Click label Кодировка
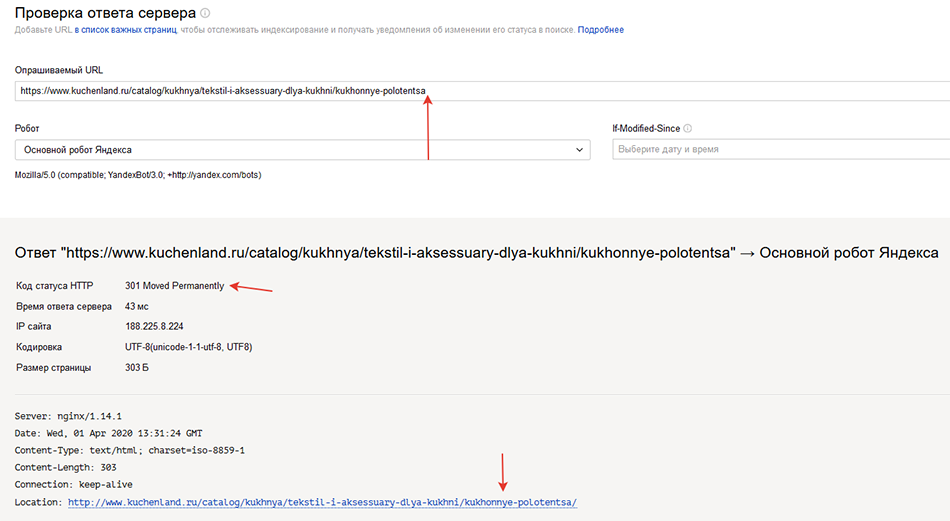 tap(39, 347)
